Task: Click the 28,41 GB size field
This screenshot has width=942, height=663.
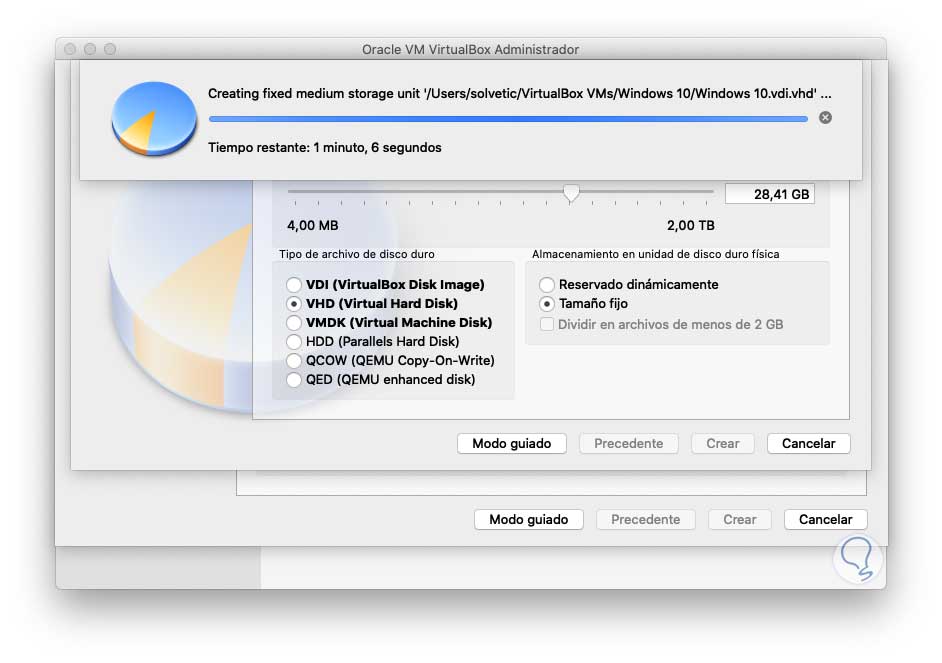Action: [770, 194]
